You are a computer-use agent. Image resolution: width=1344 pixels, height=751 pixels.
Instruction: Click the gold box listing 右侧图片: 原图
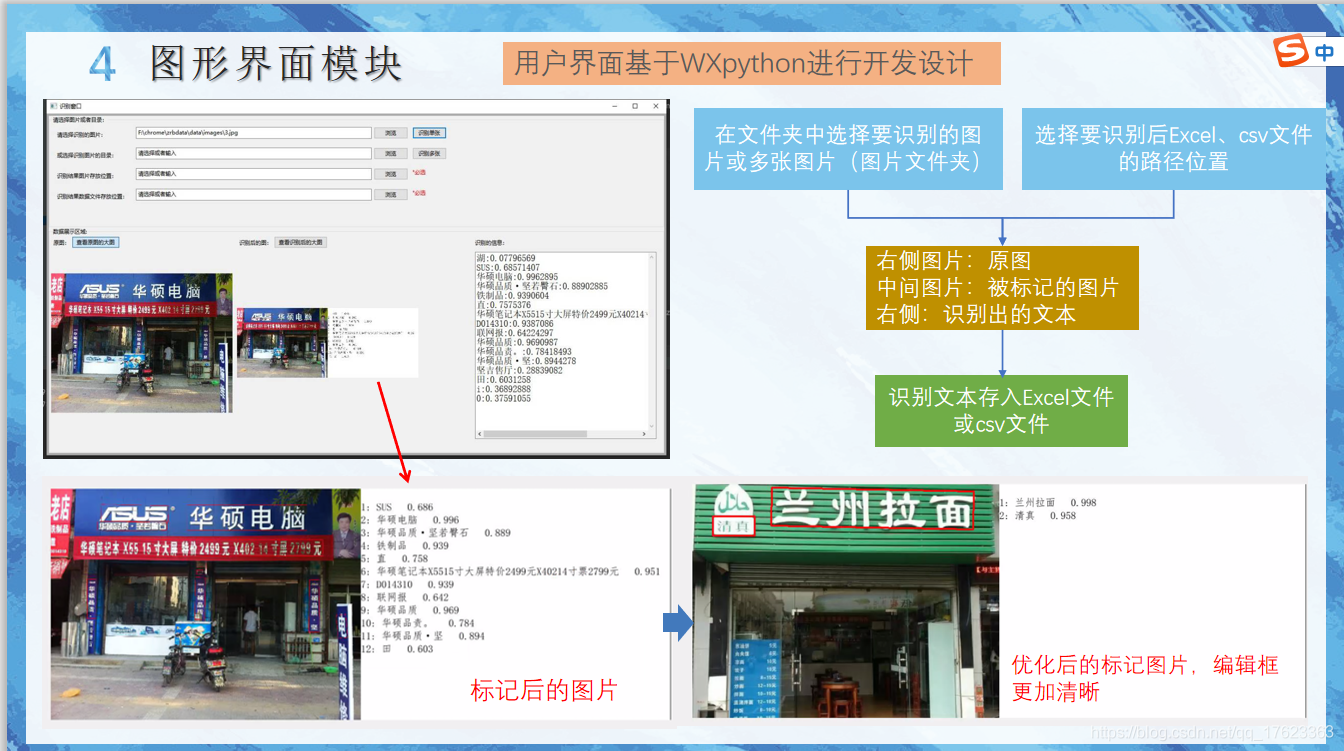[1002, 288]
